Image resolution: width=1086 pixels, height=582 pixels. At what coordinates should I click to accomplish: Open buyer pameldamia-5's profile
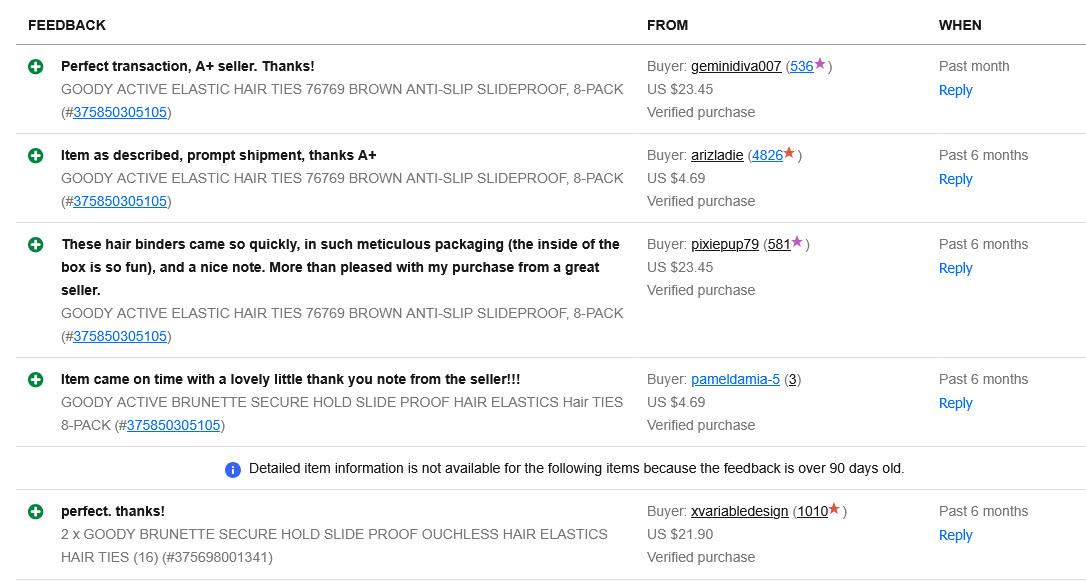tap(735, 380)
